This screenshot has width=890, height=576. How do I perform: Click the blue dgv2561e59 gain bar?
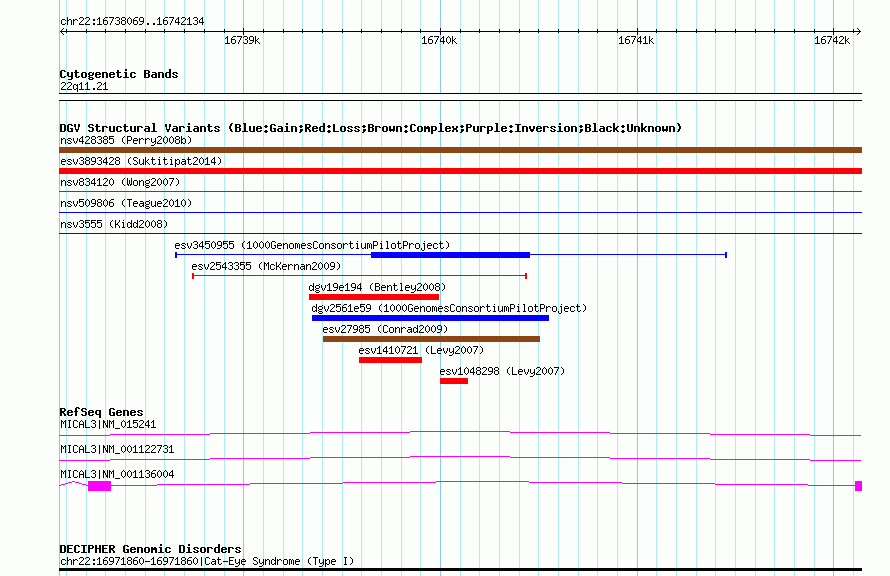pyautogui.click(x=430, y=318)
